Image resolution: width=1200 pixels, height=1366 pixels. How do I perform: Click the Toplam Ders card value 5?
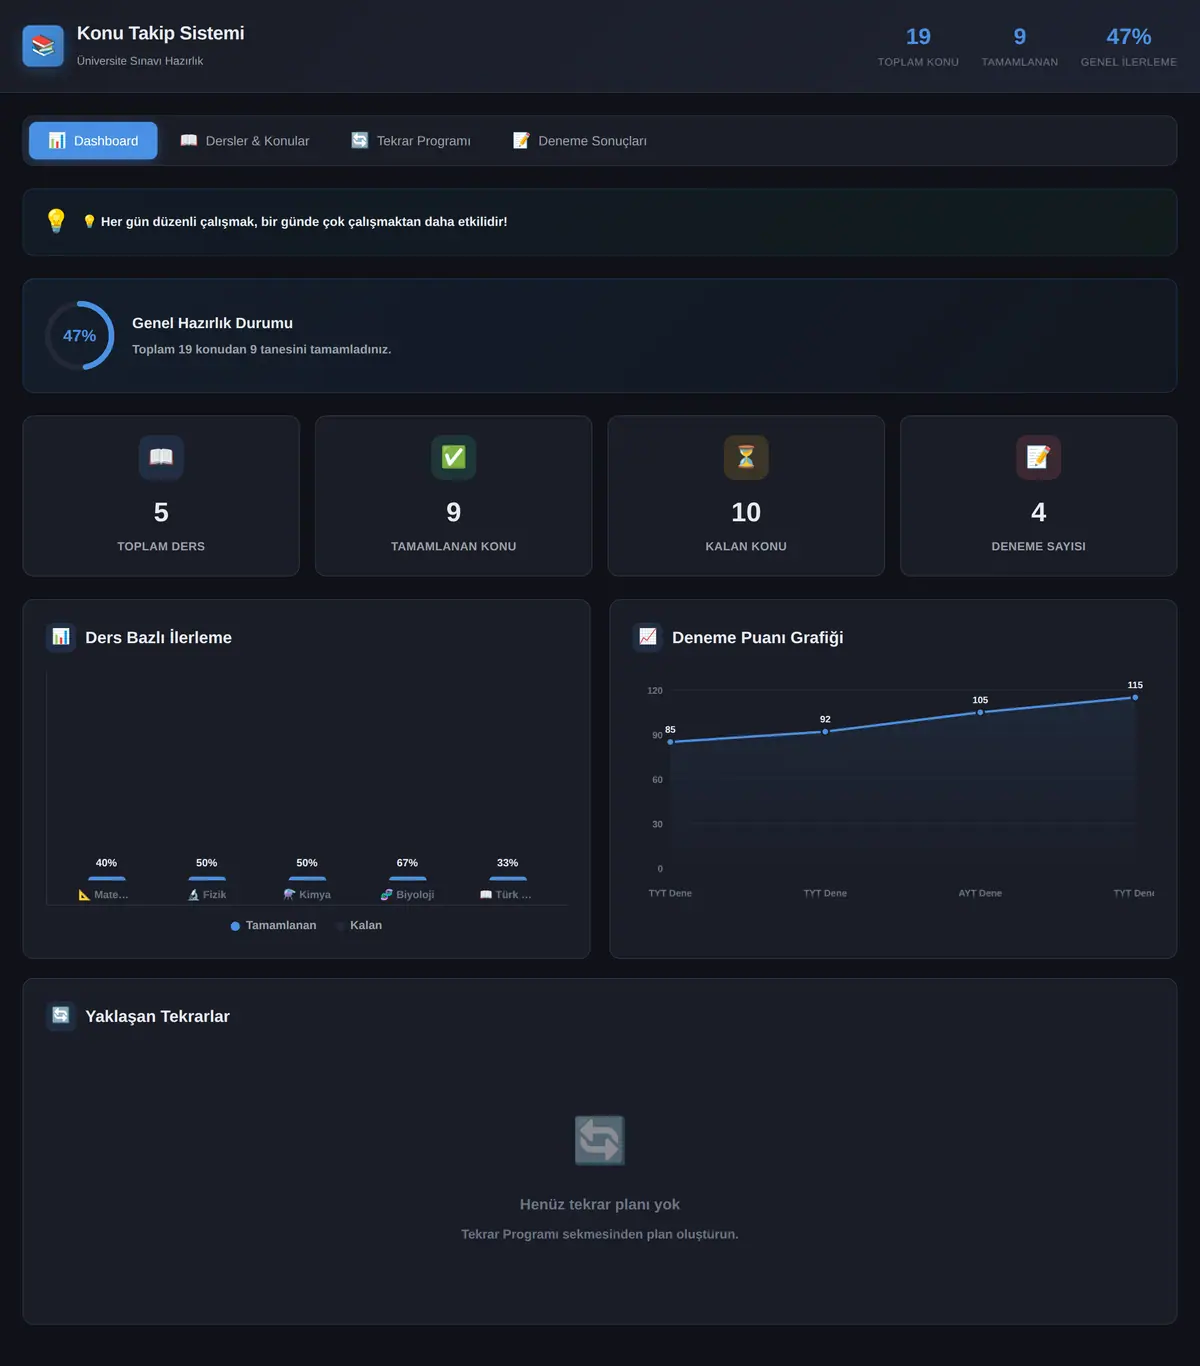point(161,512)
